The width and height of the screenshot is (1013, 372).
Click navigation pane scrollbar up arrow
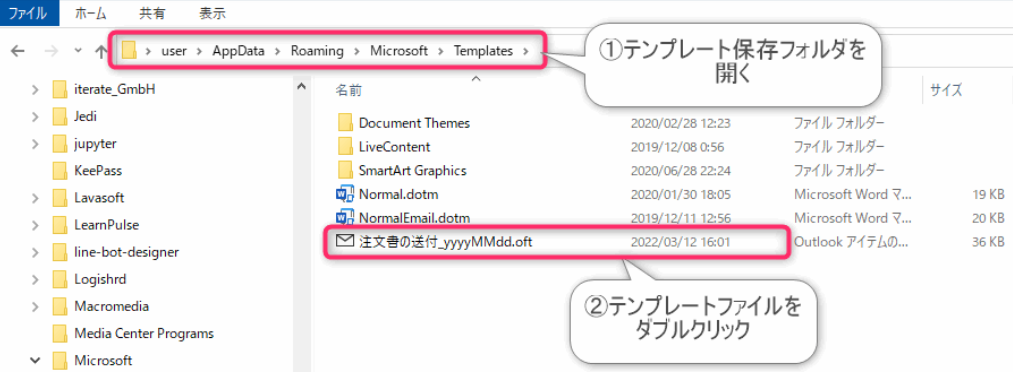pos(301,87)
